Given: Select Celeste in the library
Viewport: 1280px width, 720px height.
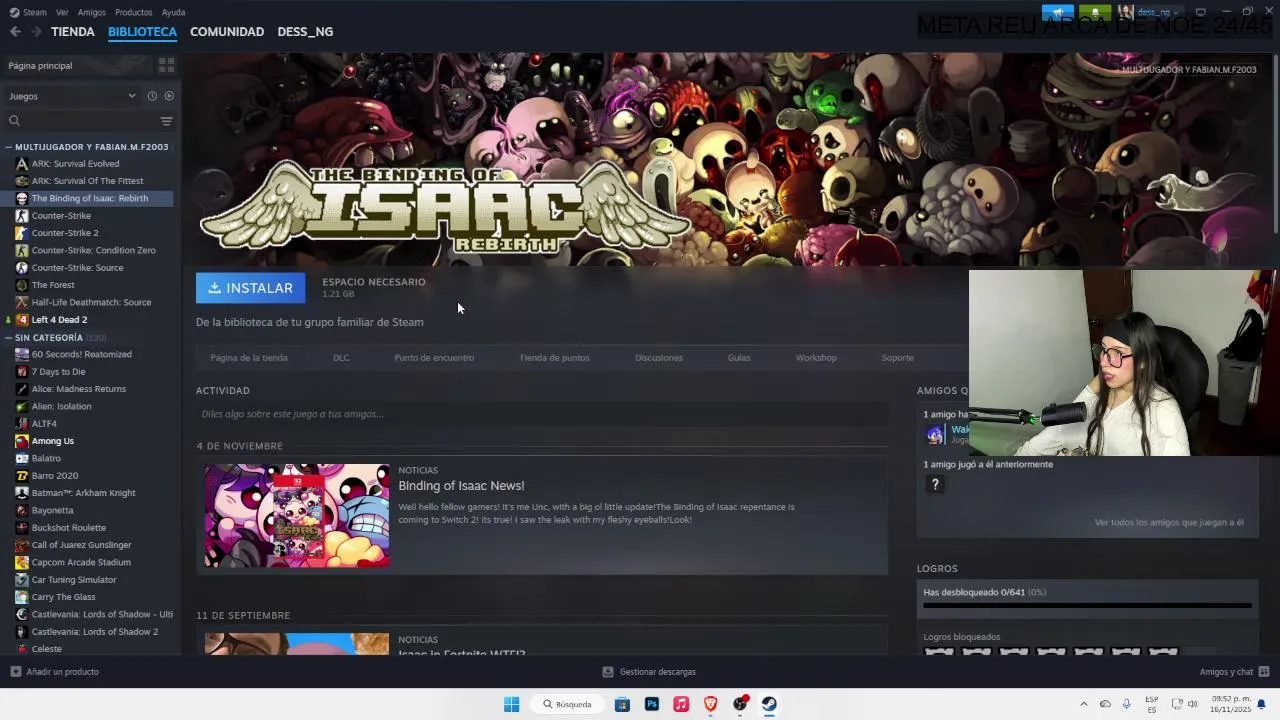Looking at the screenshot, I should (46, 649).
